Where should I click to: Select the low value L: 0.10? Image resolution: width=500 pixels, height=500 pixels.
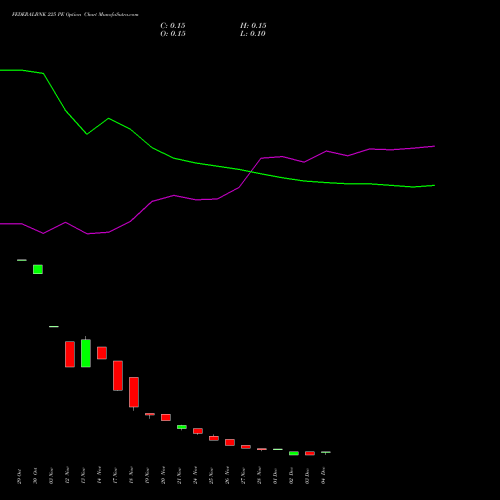[x=253, y=34]
